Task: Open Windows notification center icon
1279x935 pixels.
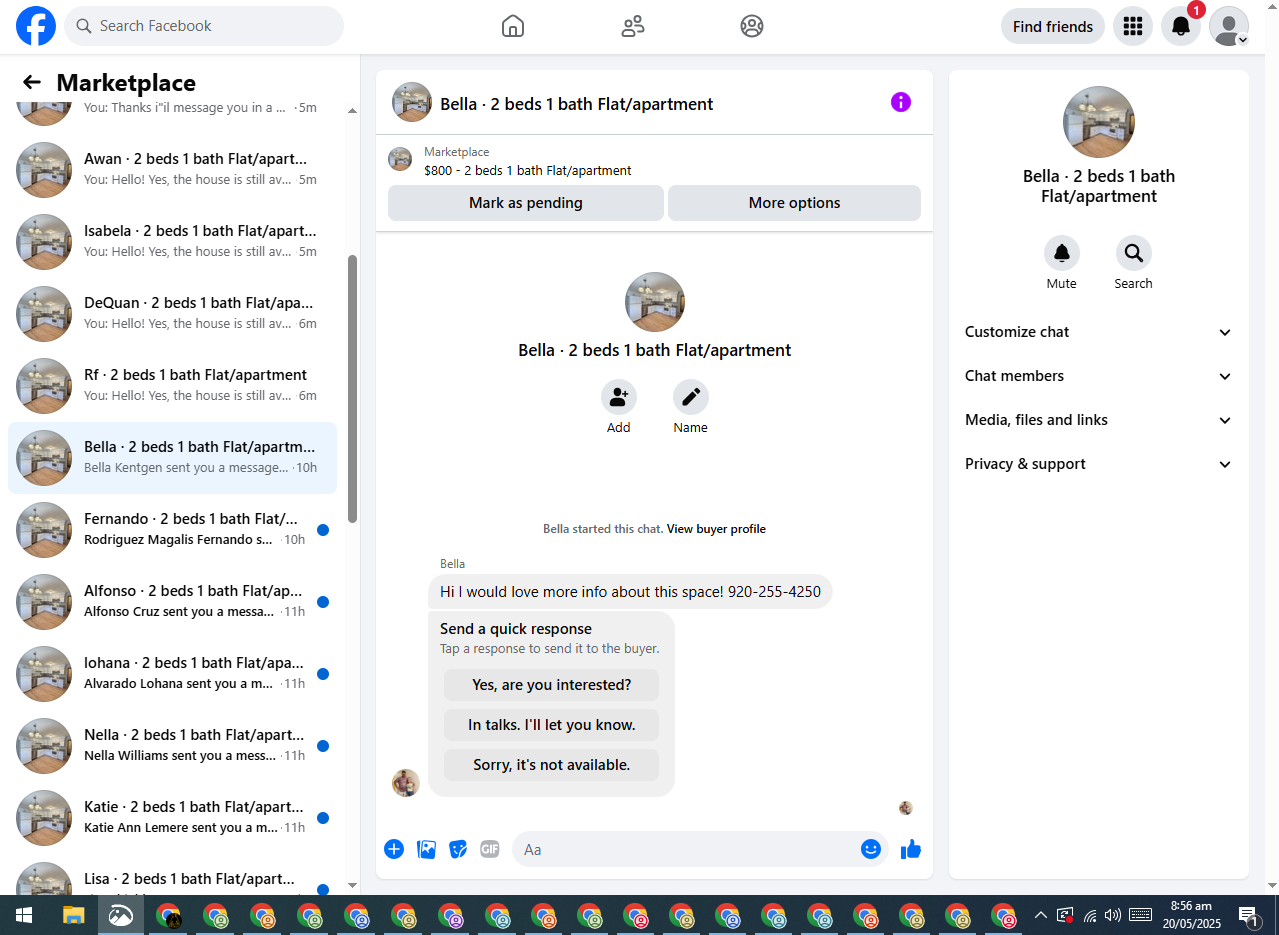Action: [x=1249, y=915]
